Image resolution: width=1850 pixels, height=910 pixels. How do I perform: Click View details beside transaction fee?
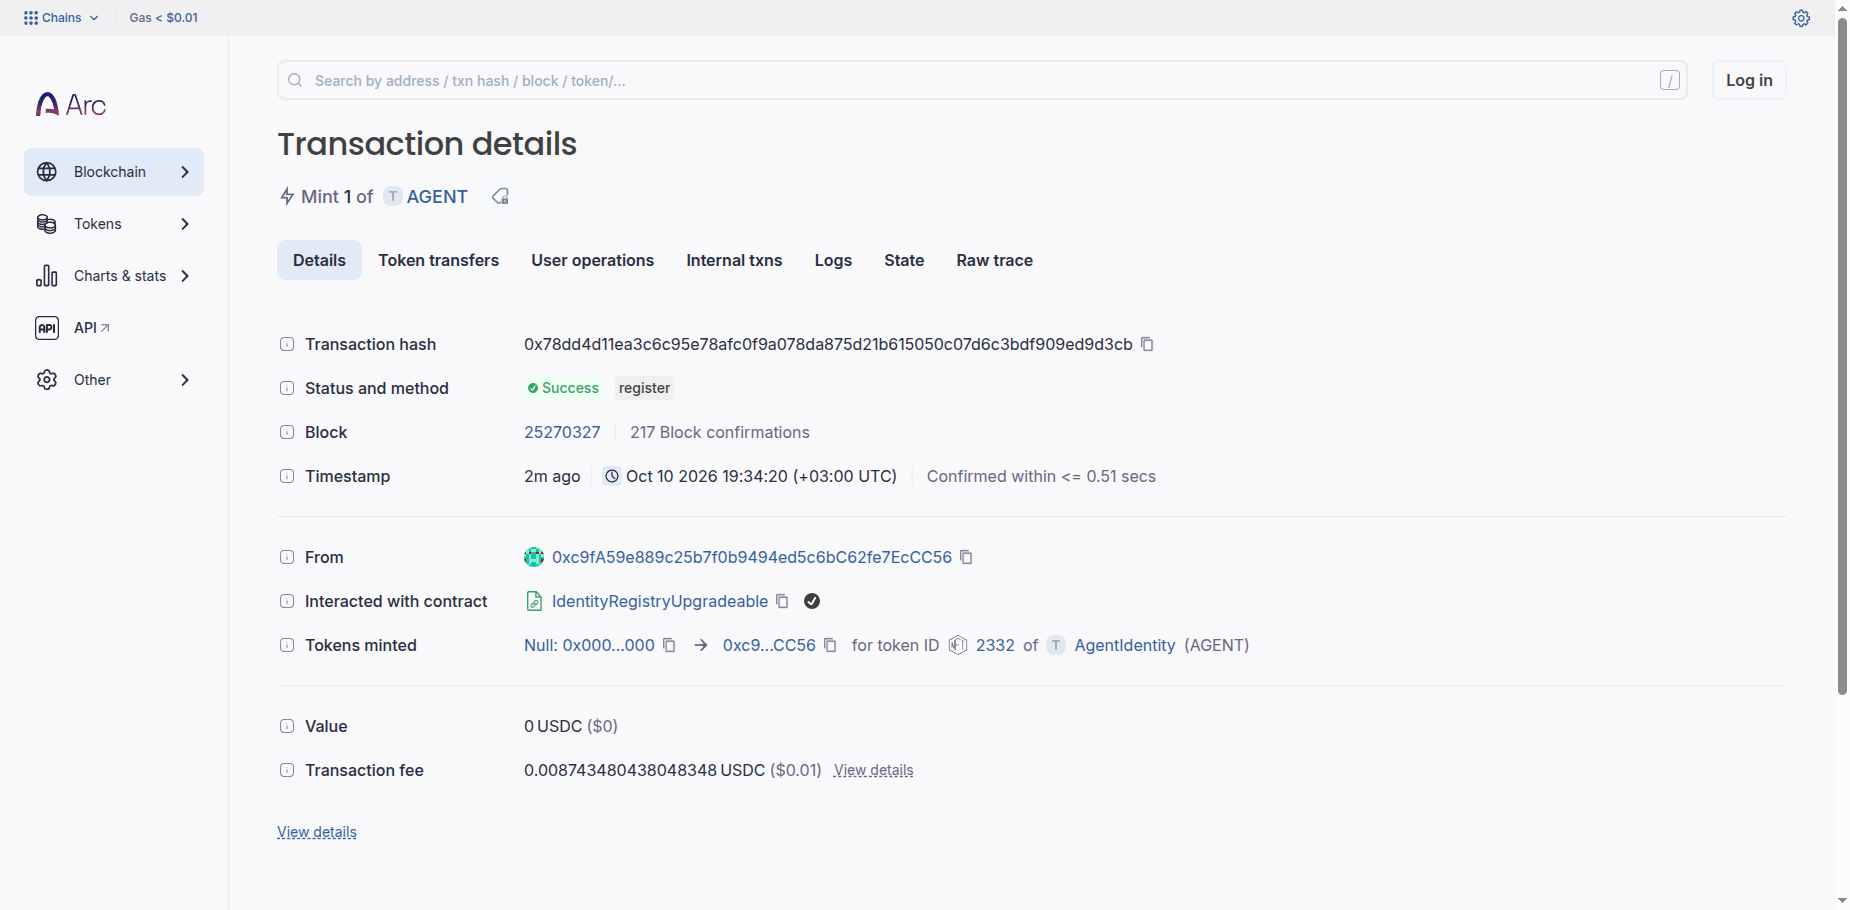click(874, 770)
